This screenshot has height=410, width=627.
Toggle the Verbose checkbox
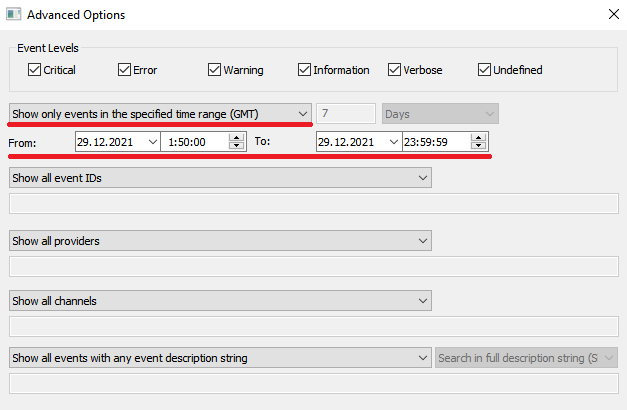[395, 70]
